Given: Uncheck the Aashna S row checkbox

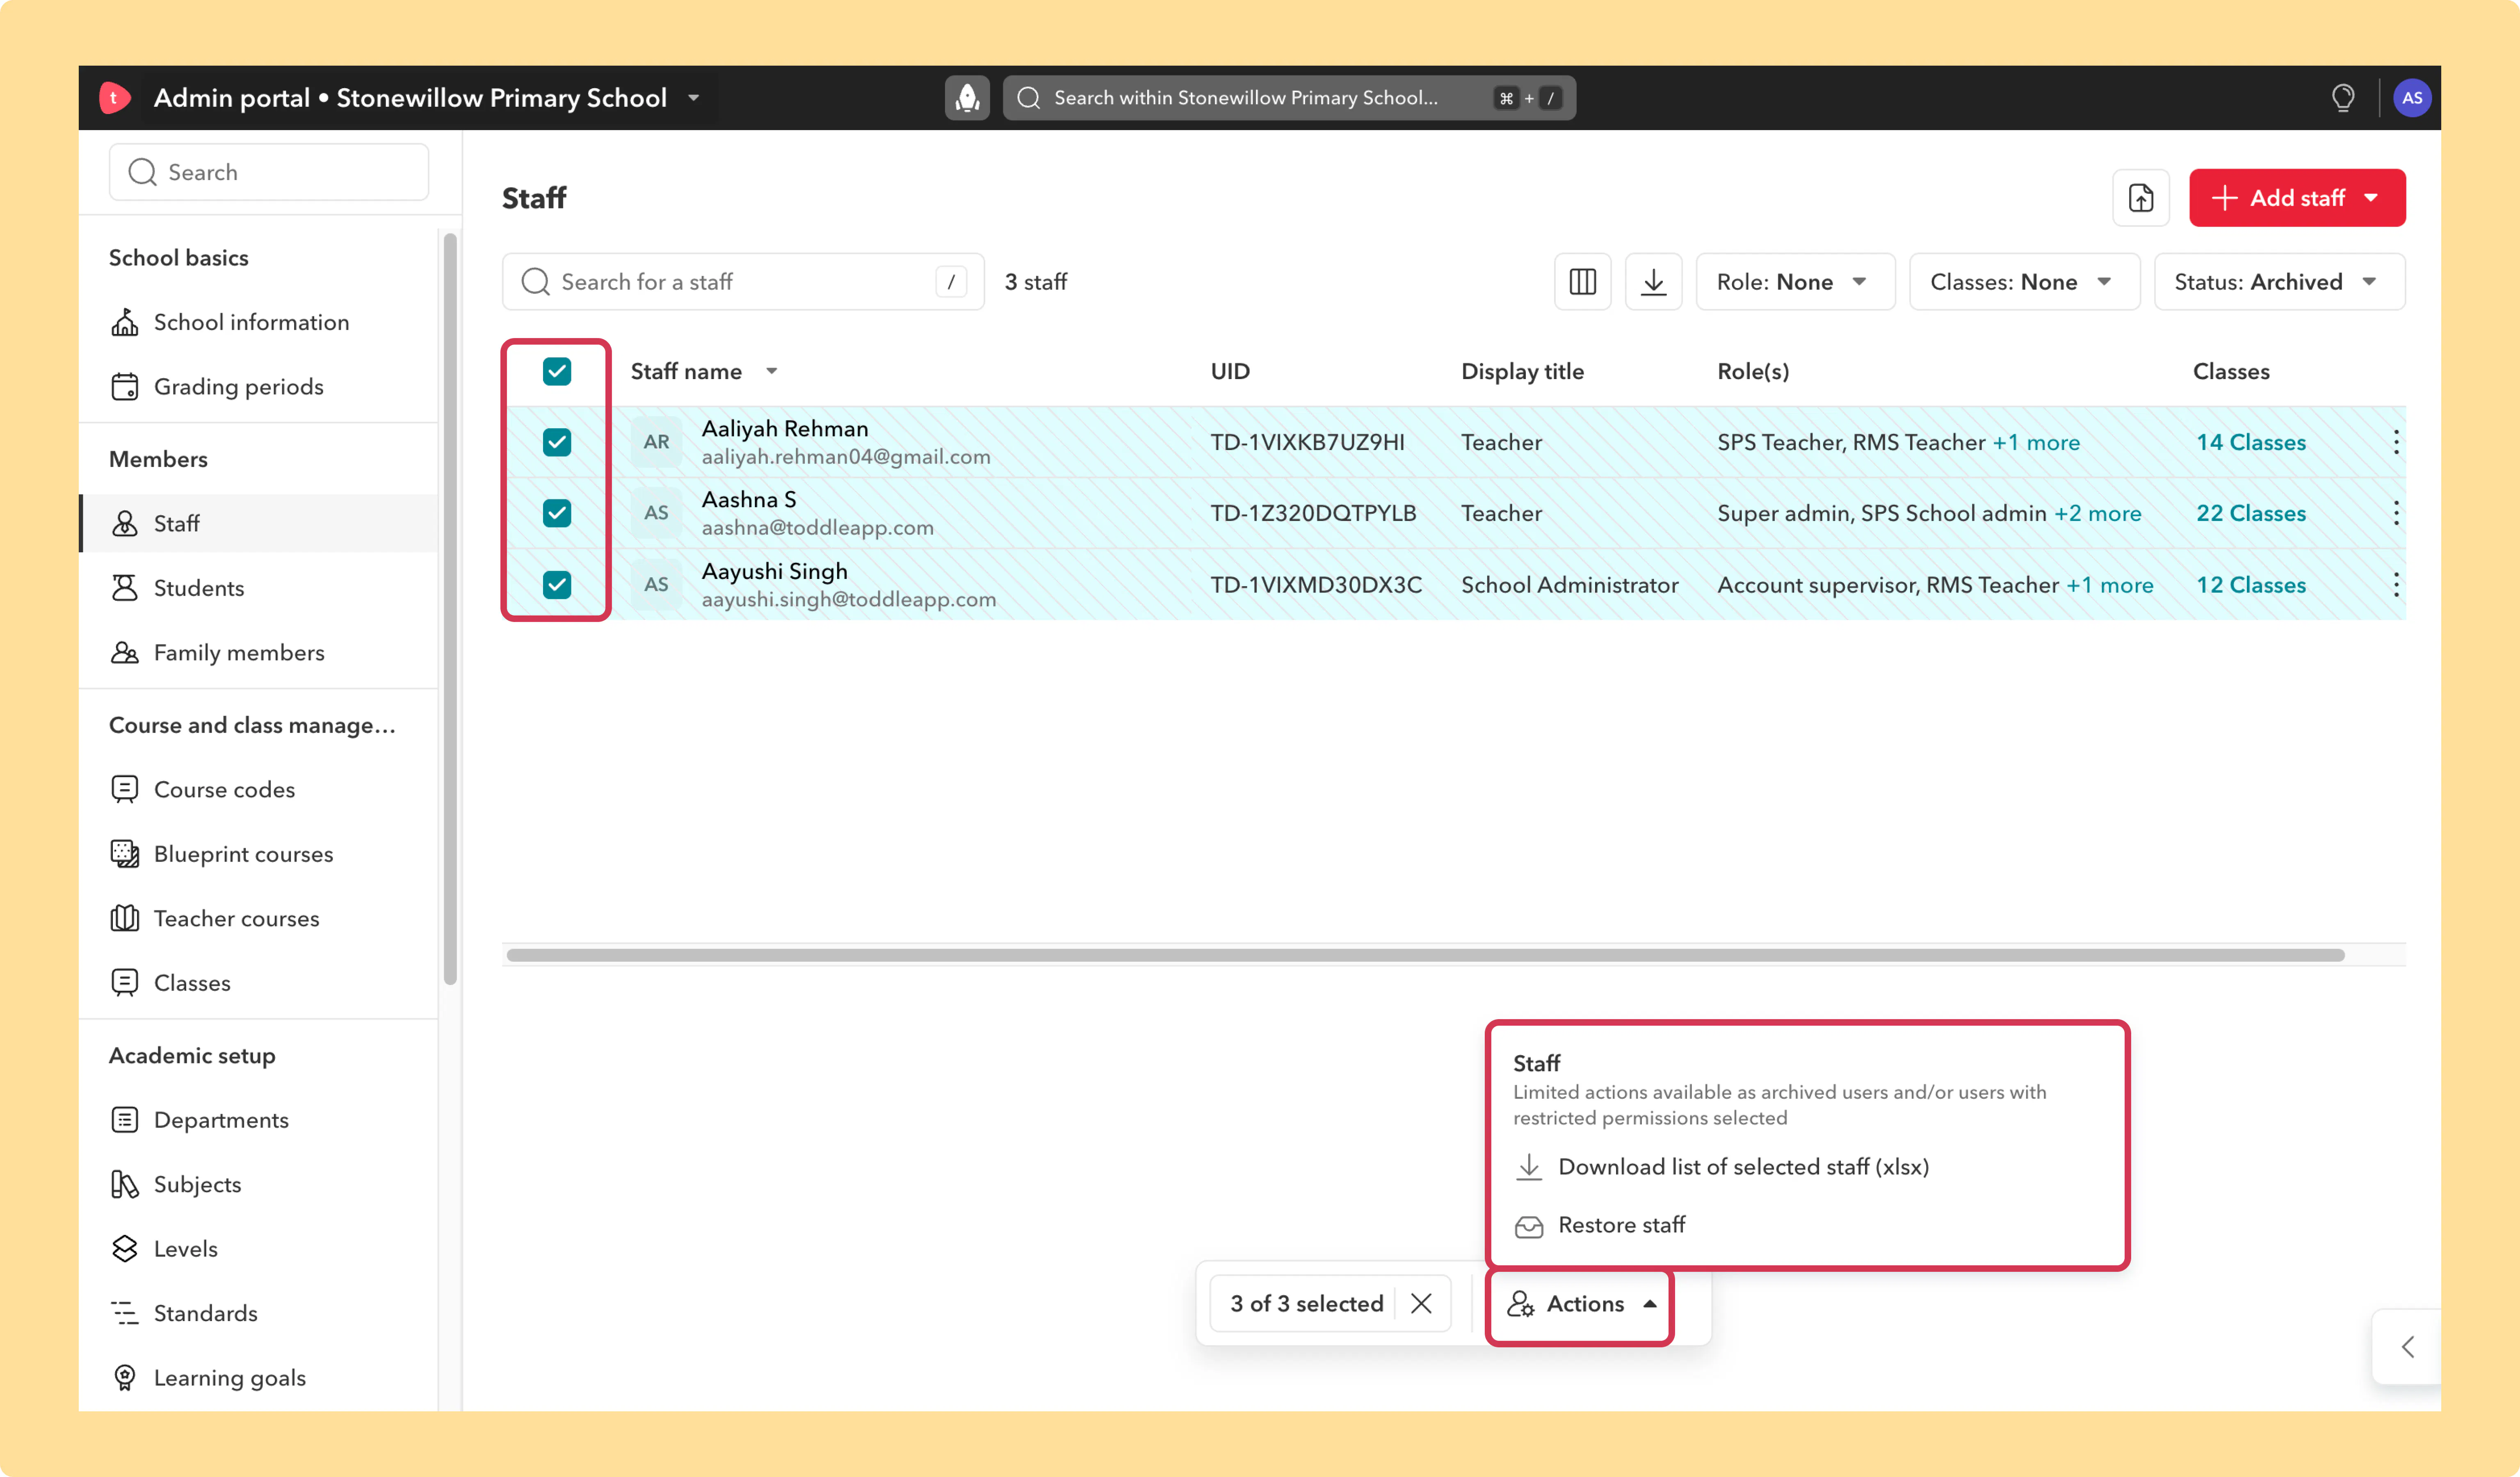Looking at the screenshot, I should point(557,513).
